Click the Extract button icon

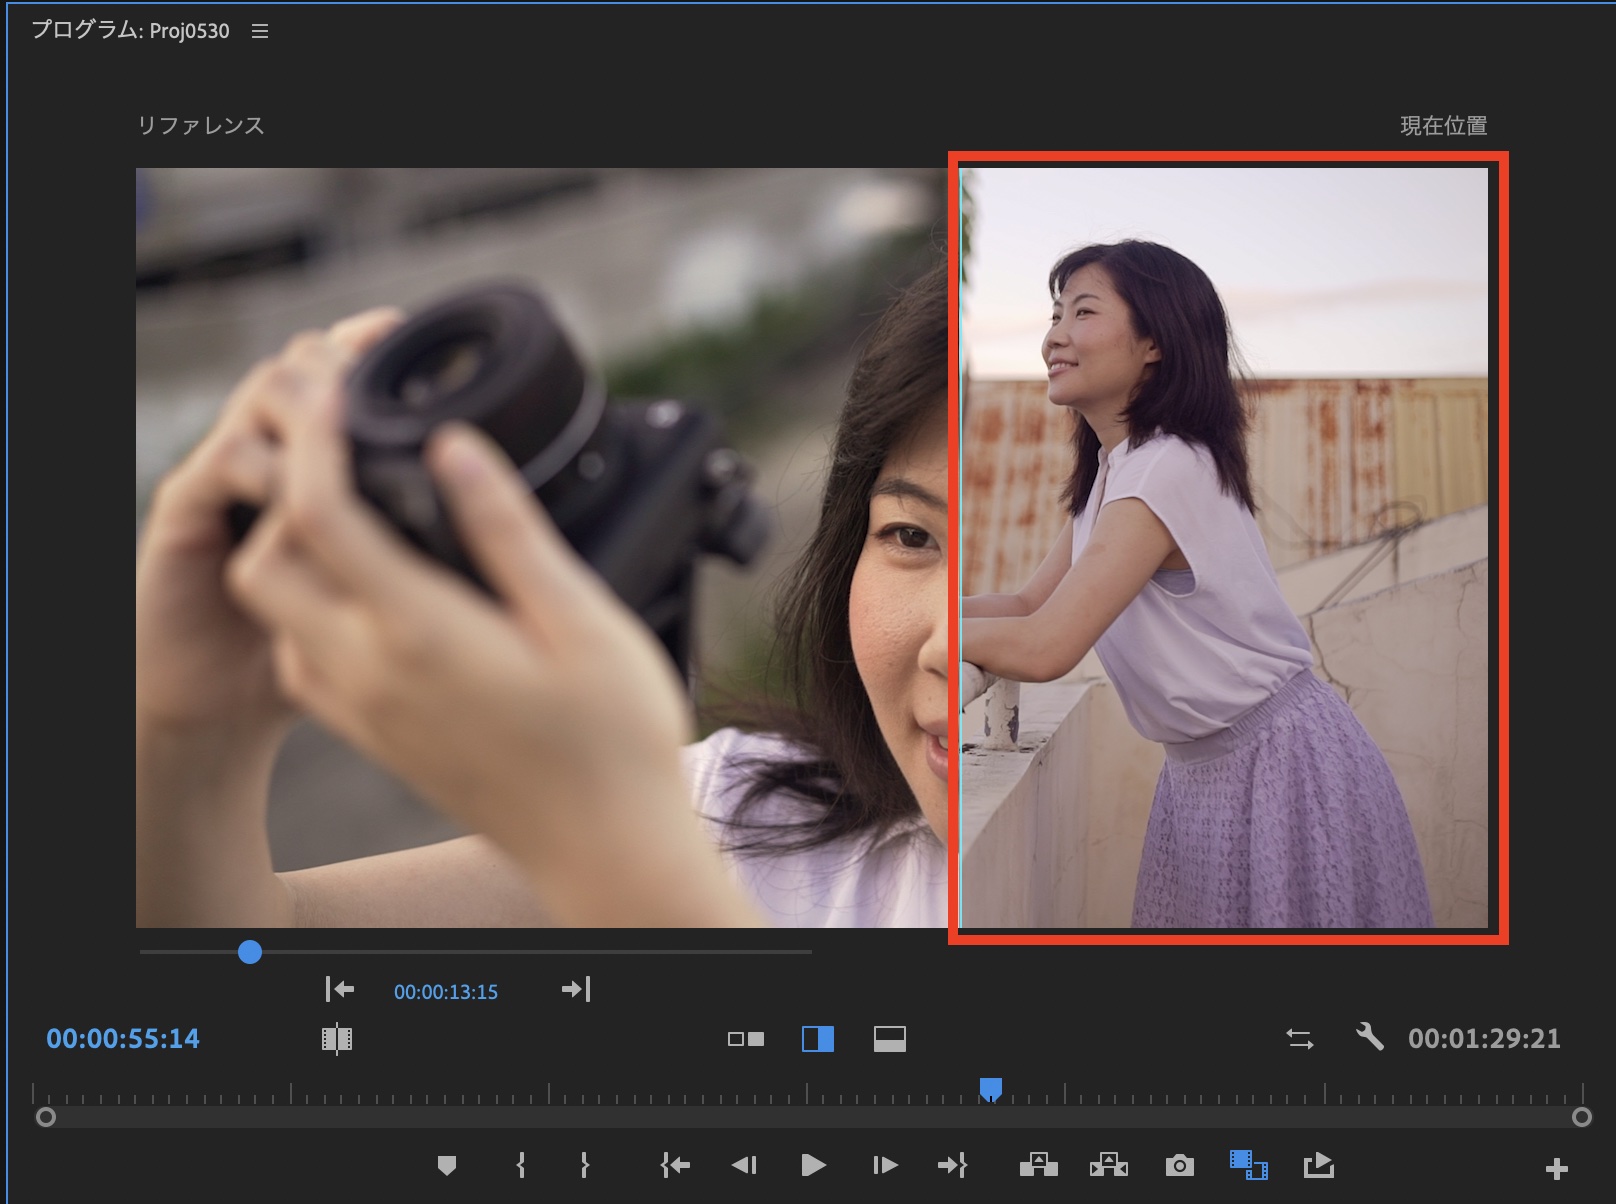1108,1165
